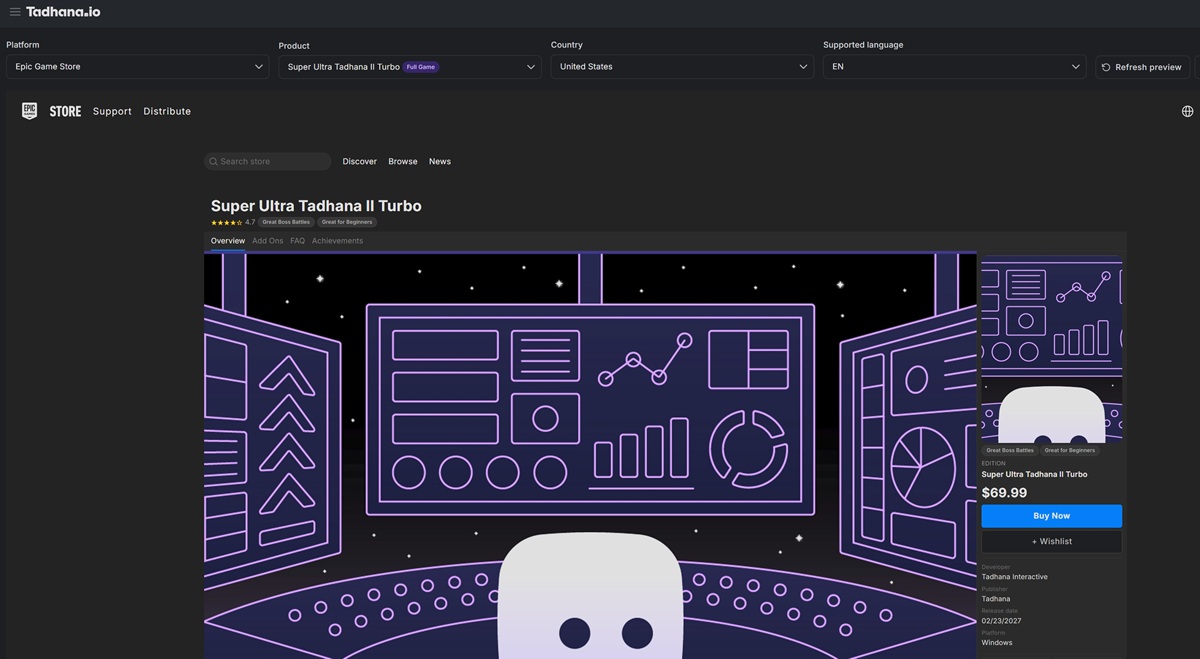The height and width of the screenshot is (659, 1200).
Task: Click the Great Boss Battles tag in sidebar
Action: tap(1010, 450)
